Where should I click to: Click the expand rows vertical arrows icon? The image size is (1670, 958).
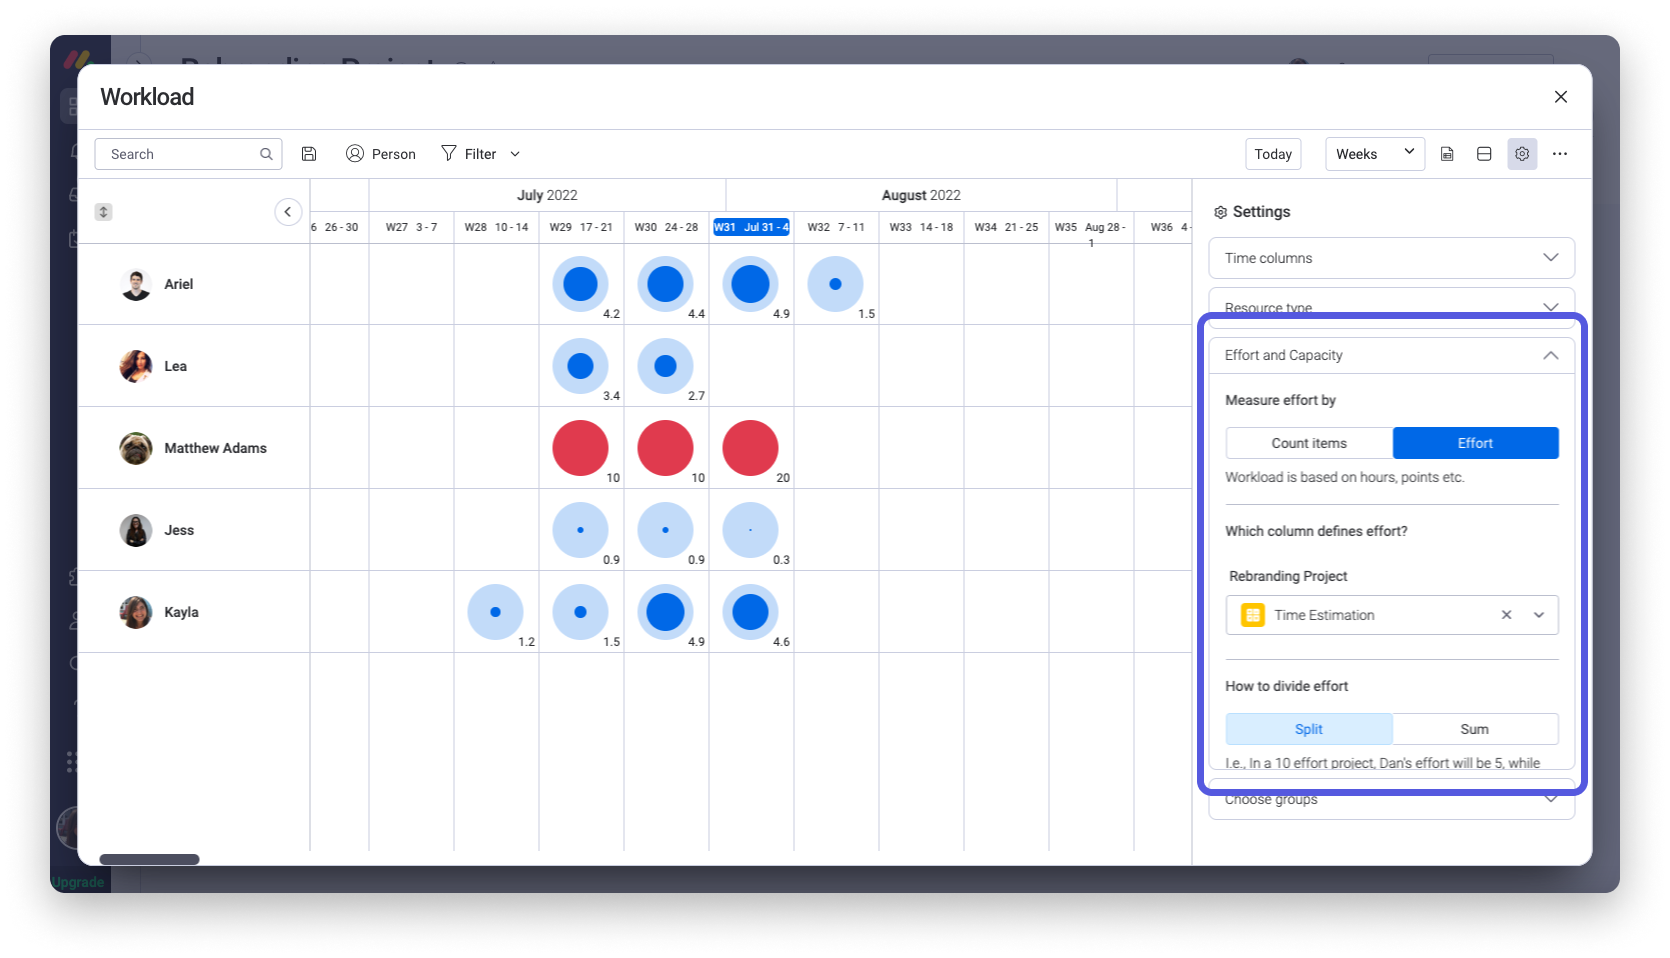point(103,212)
